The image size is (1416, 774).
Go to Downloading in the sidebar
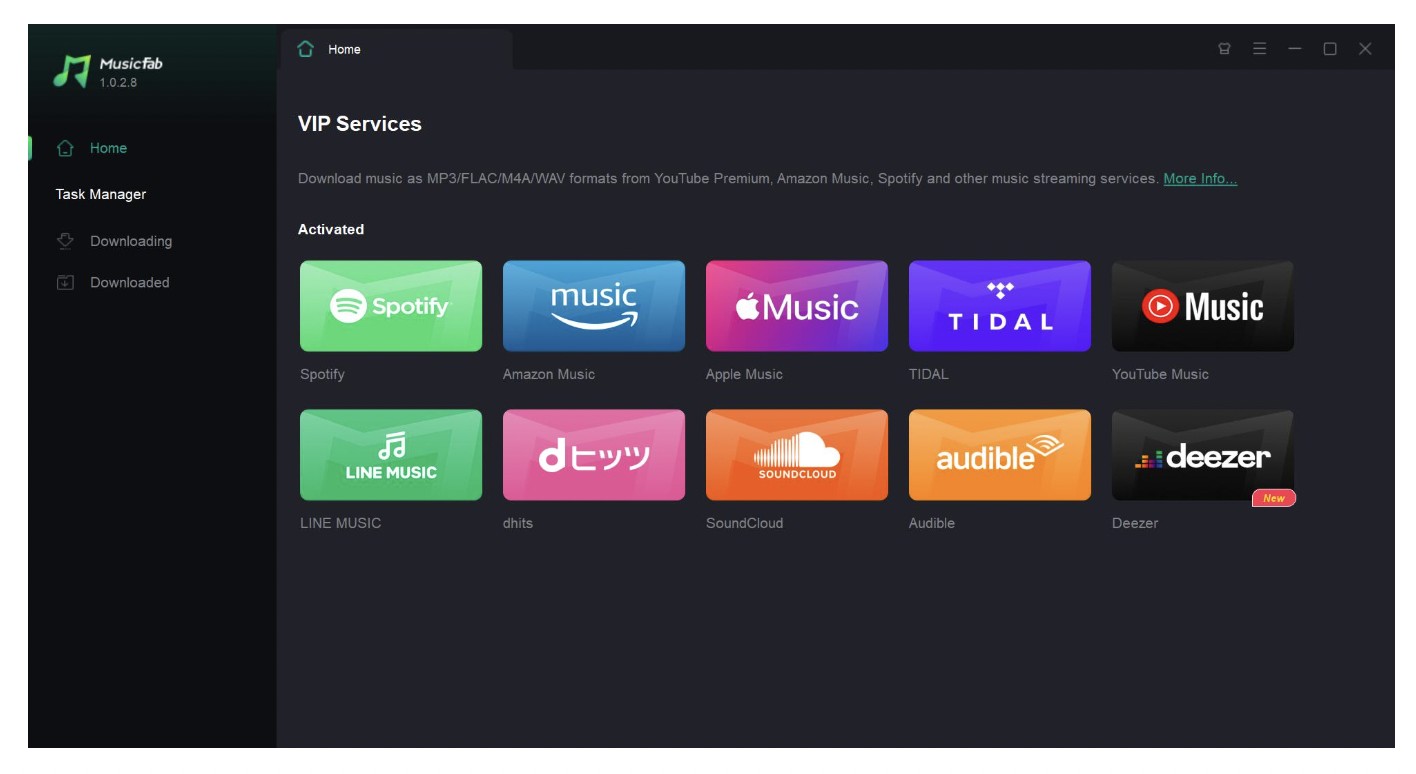point(152,241)
